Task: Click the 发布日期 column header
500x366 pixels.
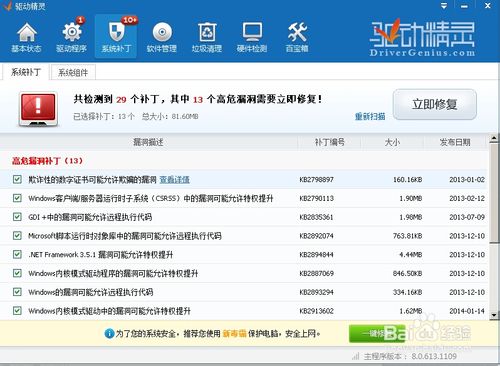Action: [x=455, y=142]
